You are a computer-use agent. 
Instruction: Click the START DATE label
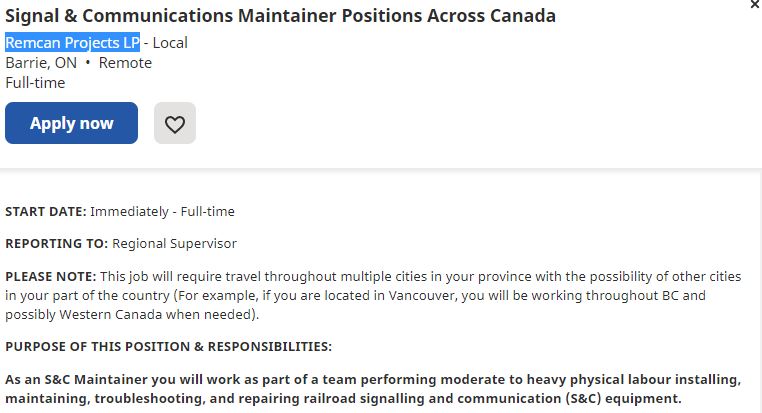click(x=46, y=211)
